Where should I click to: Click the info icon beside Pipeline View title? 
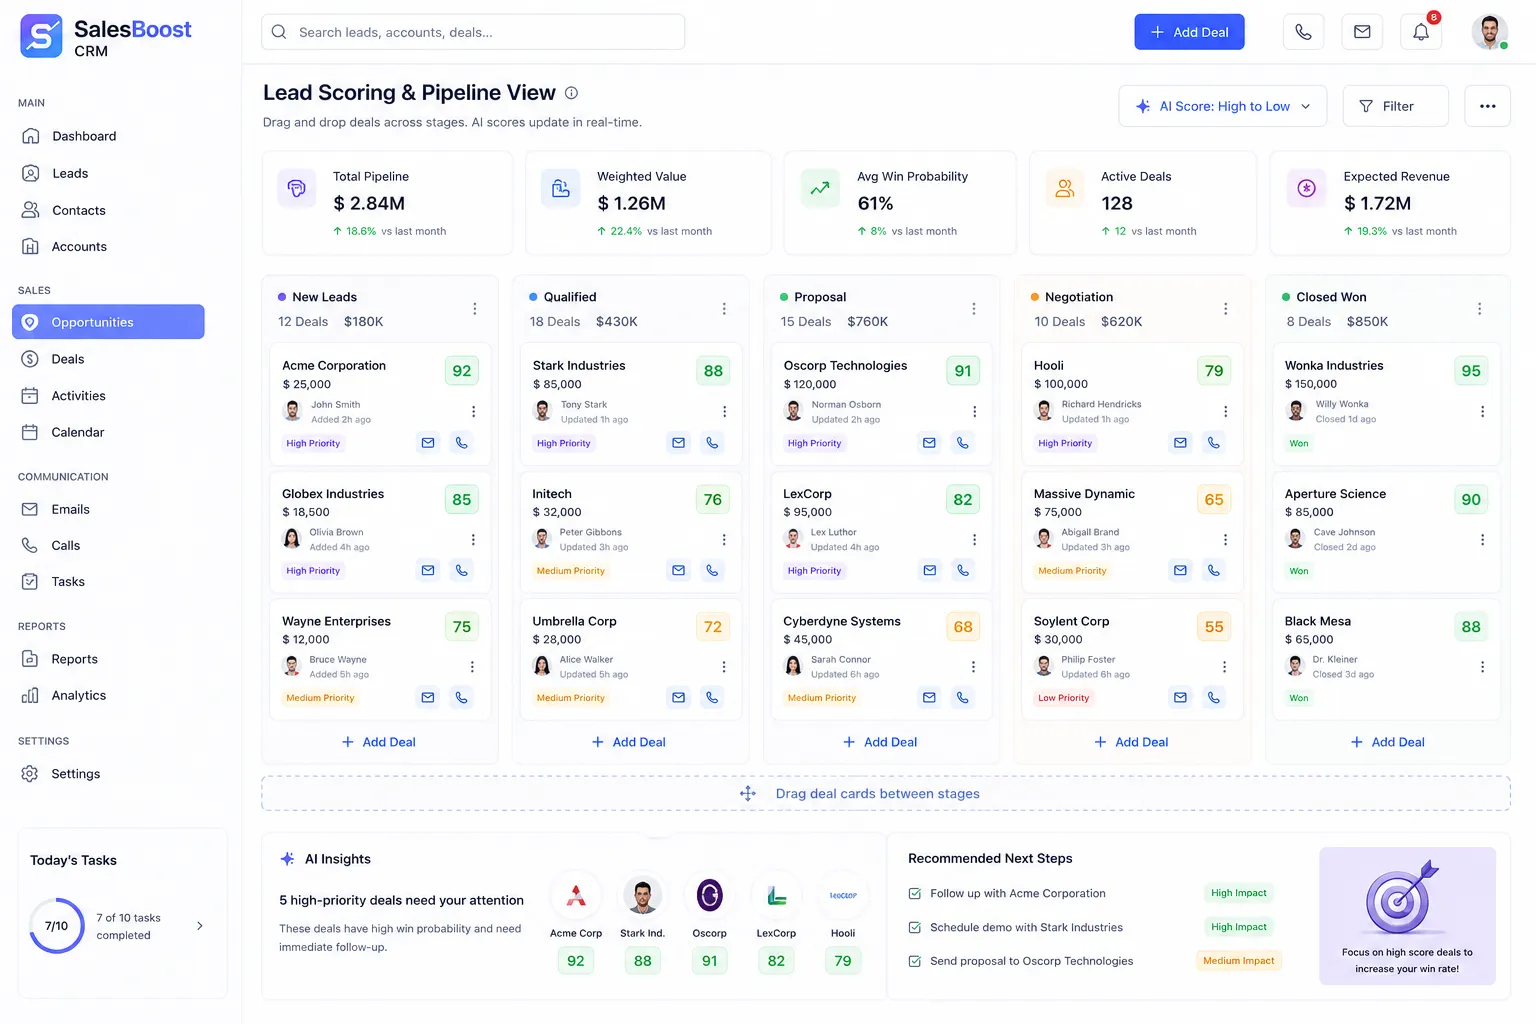pyautogui.click(x=572, y=93)
